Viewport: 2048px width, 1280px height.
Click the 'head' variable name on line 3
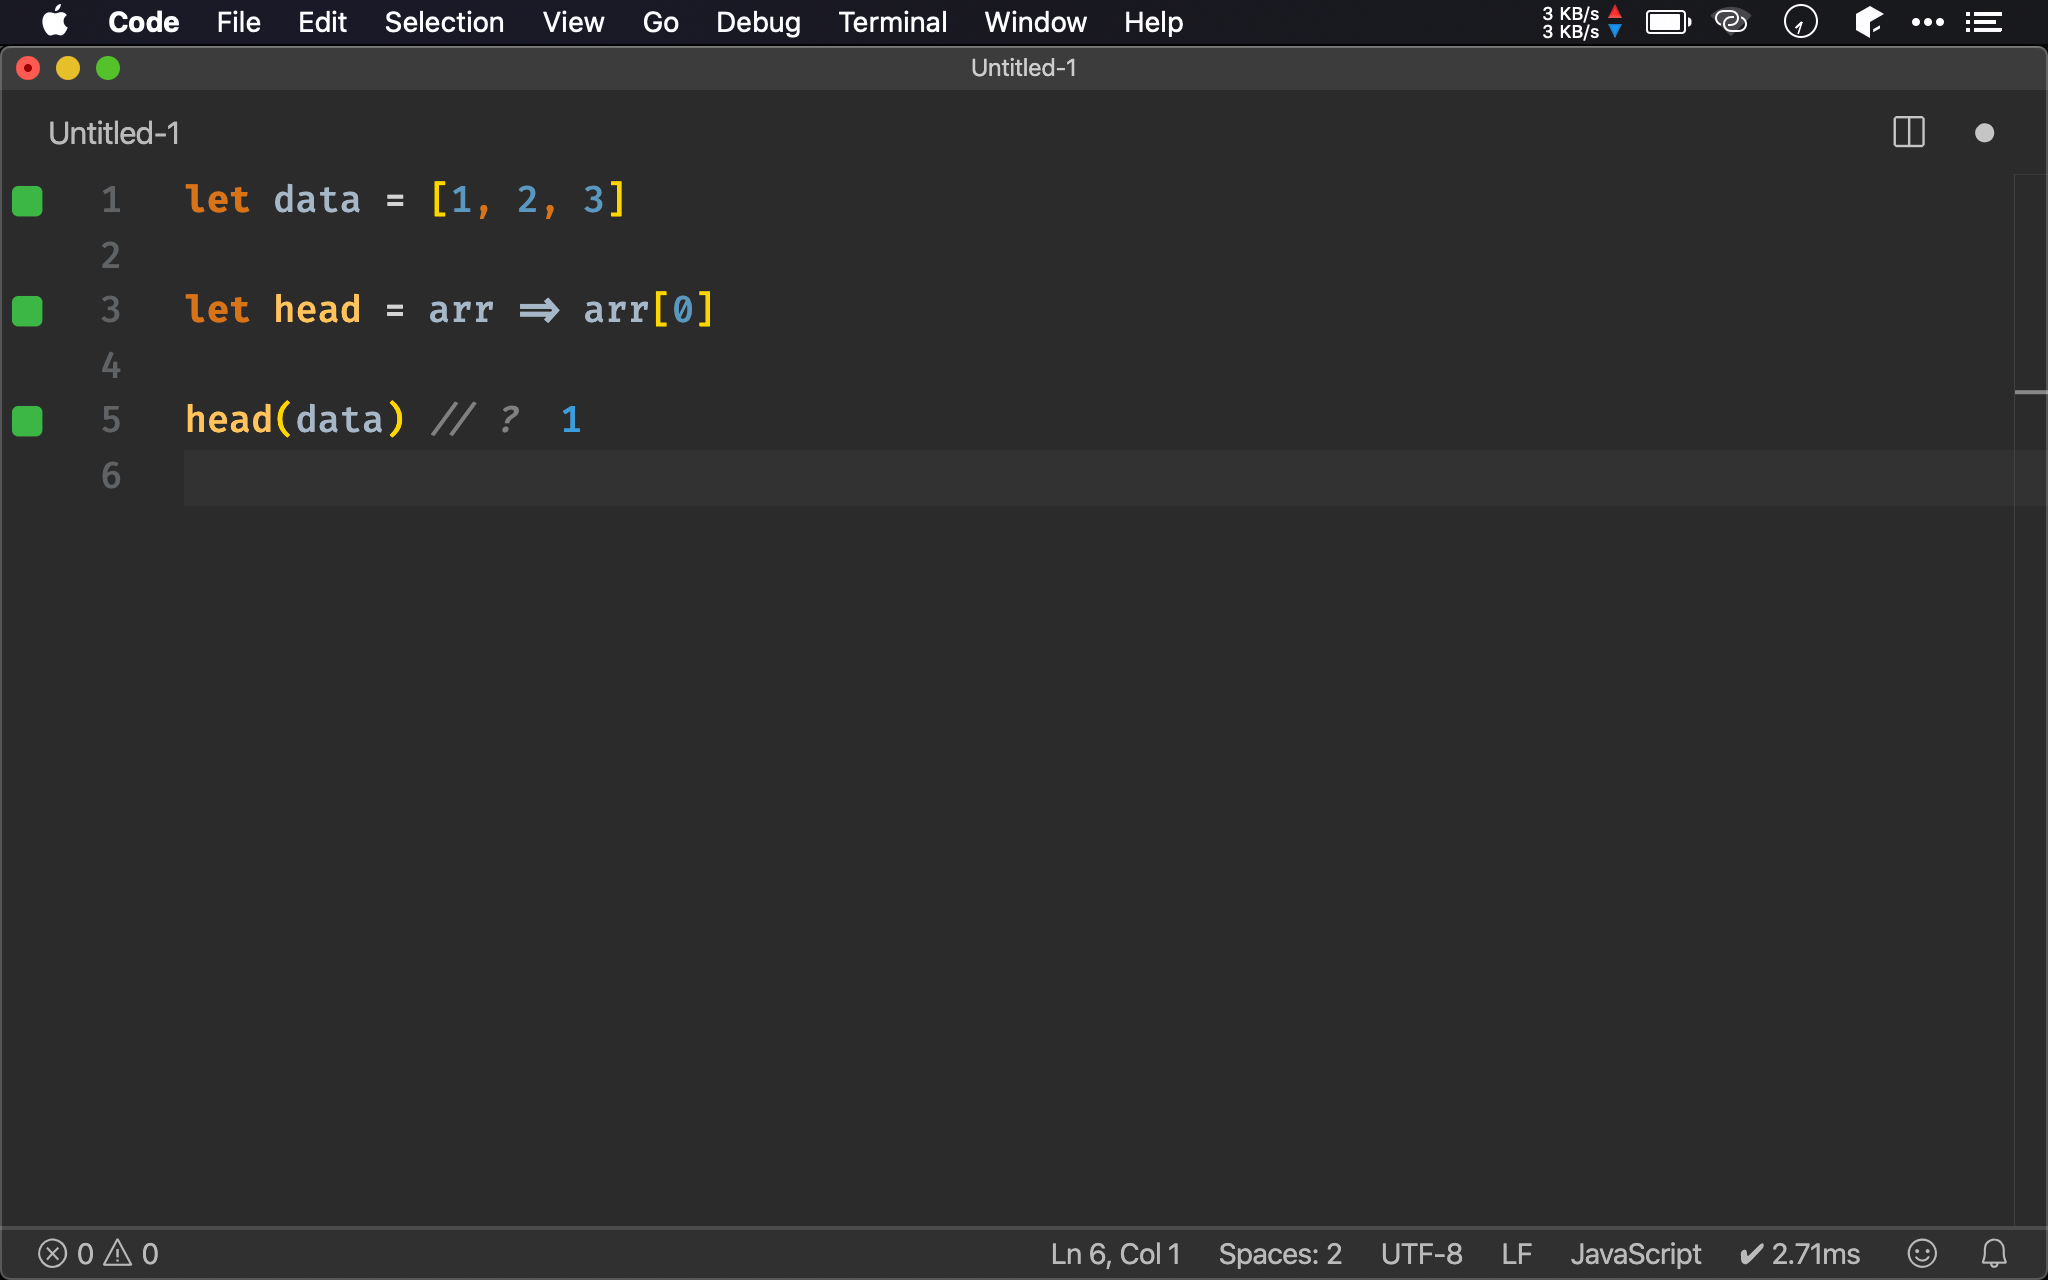pyautogui.click(x=316, y=310)
